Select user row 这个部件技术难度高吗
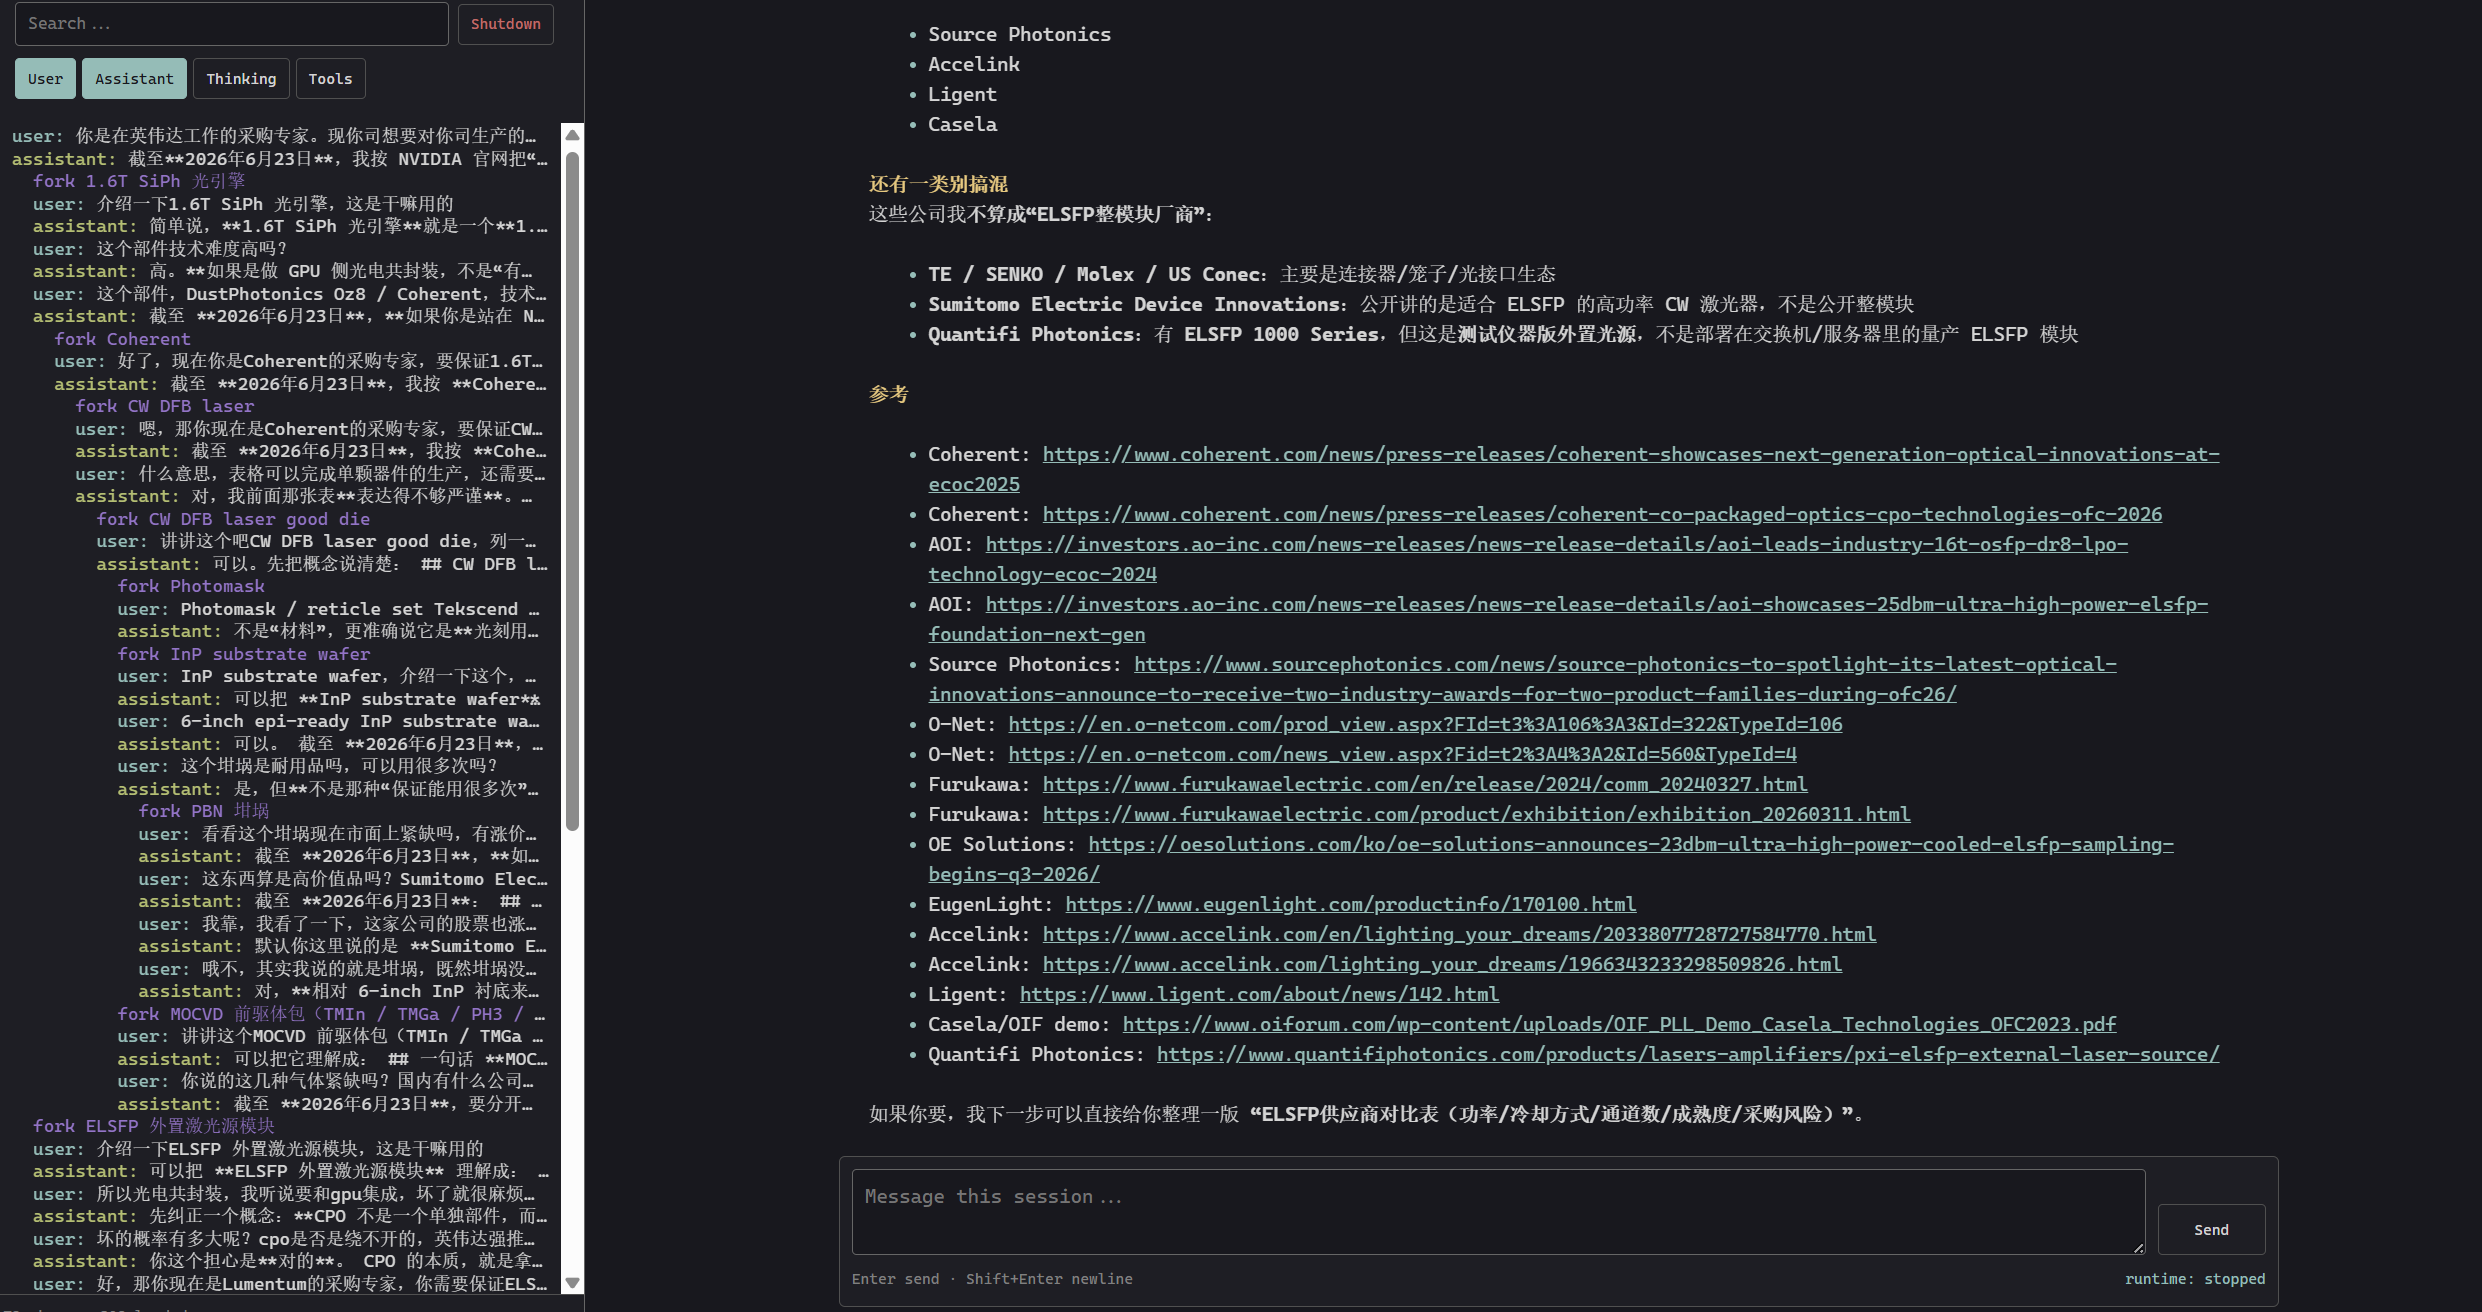 (161, 249)
